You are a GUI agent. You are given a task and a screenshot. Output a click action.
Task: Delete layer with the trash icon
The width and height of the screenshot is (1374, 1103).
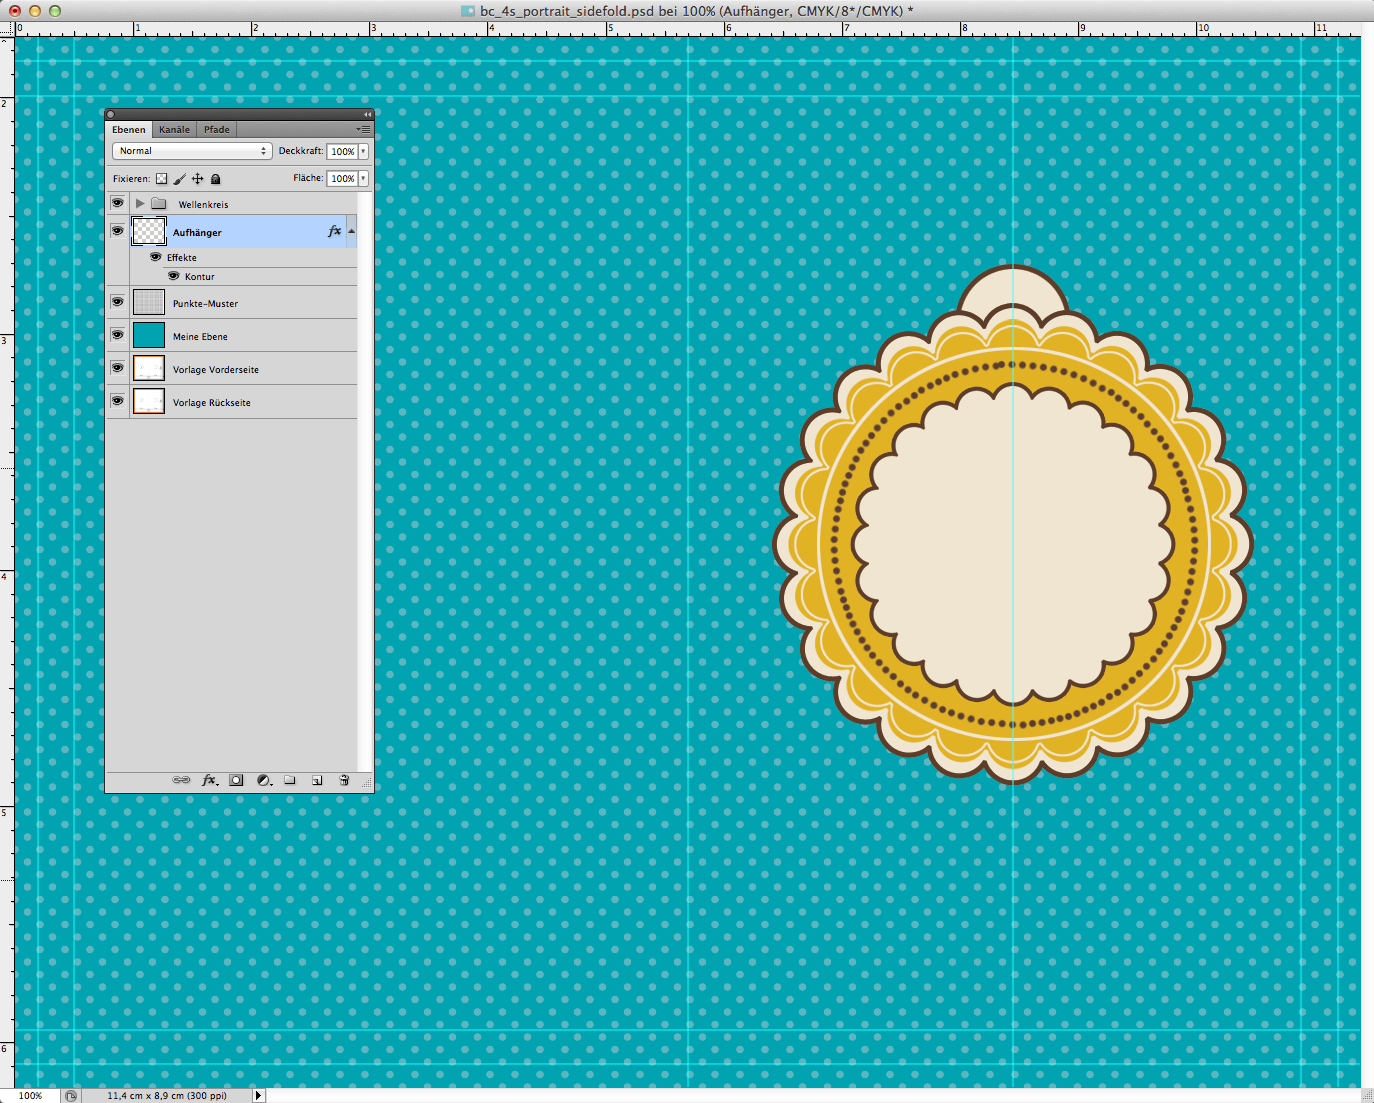tap(344, 780)
